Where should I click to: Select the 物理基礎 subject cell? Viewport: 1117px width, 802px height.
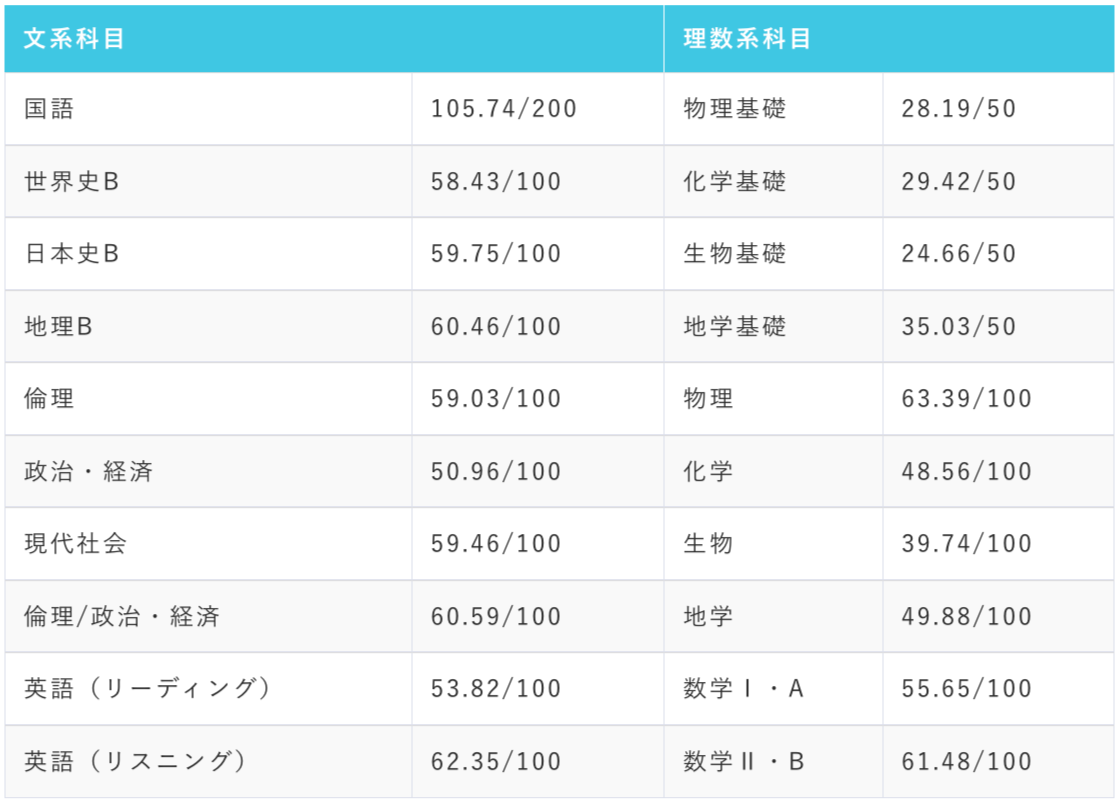(x=735, y=109)
